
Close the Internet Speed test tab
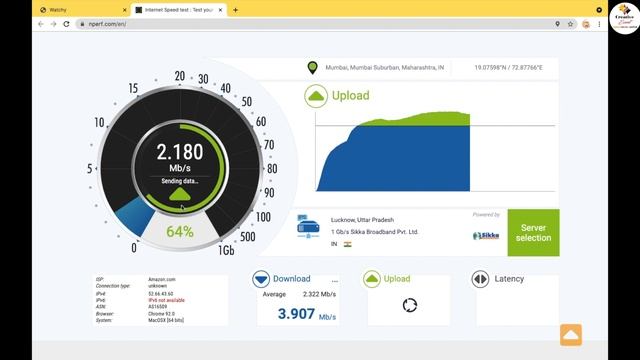pos(220,10)
